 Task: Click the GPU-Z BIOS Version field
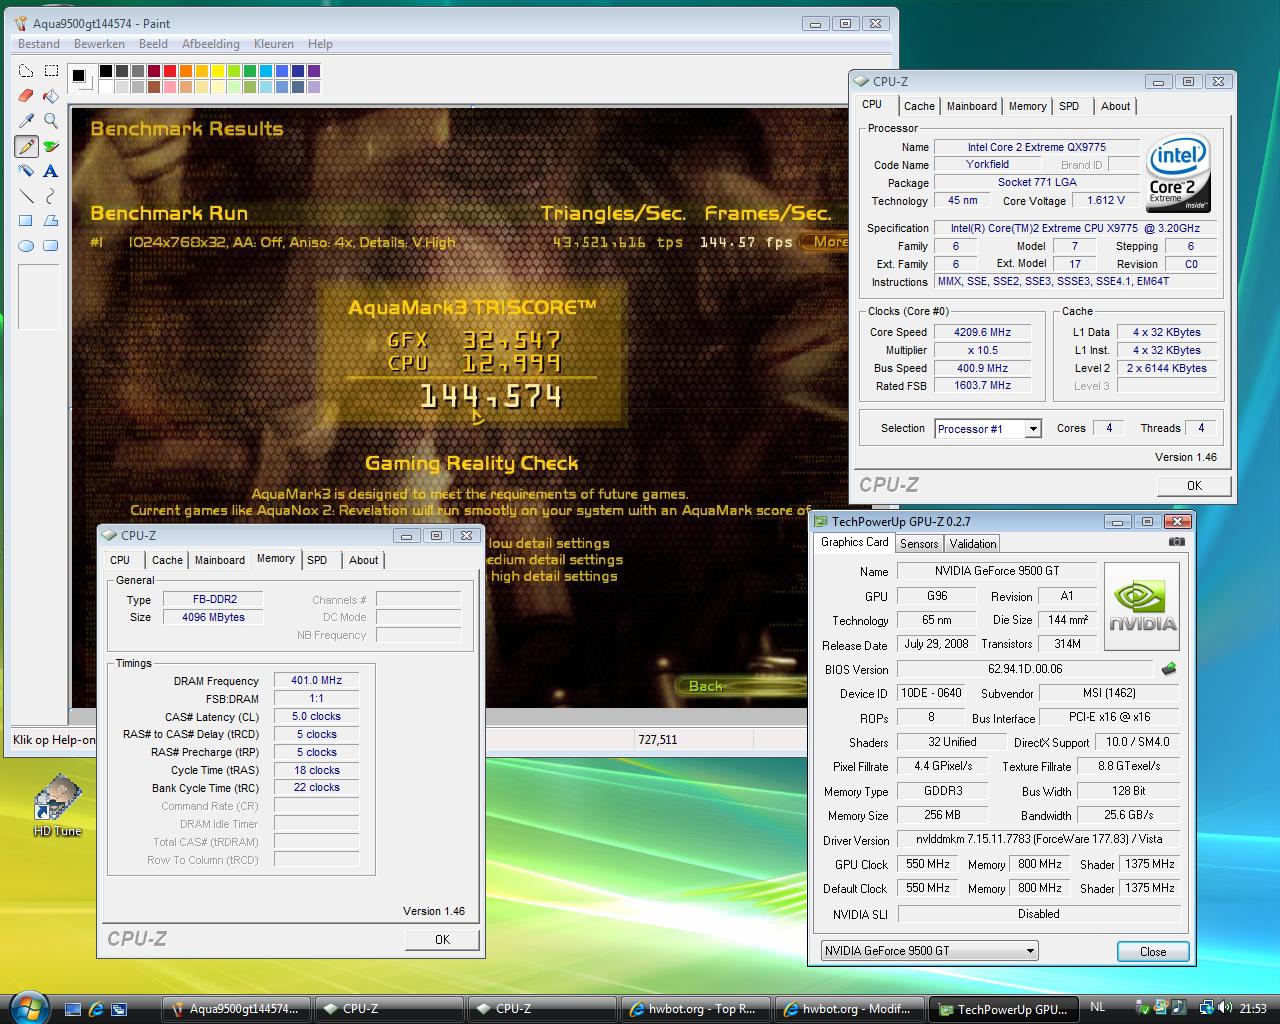(x=1025, y=669)
